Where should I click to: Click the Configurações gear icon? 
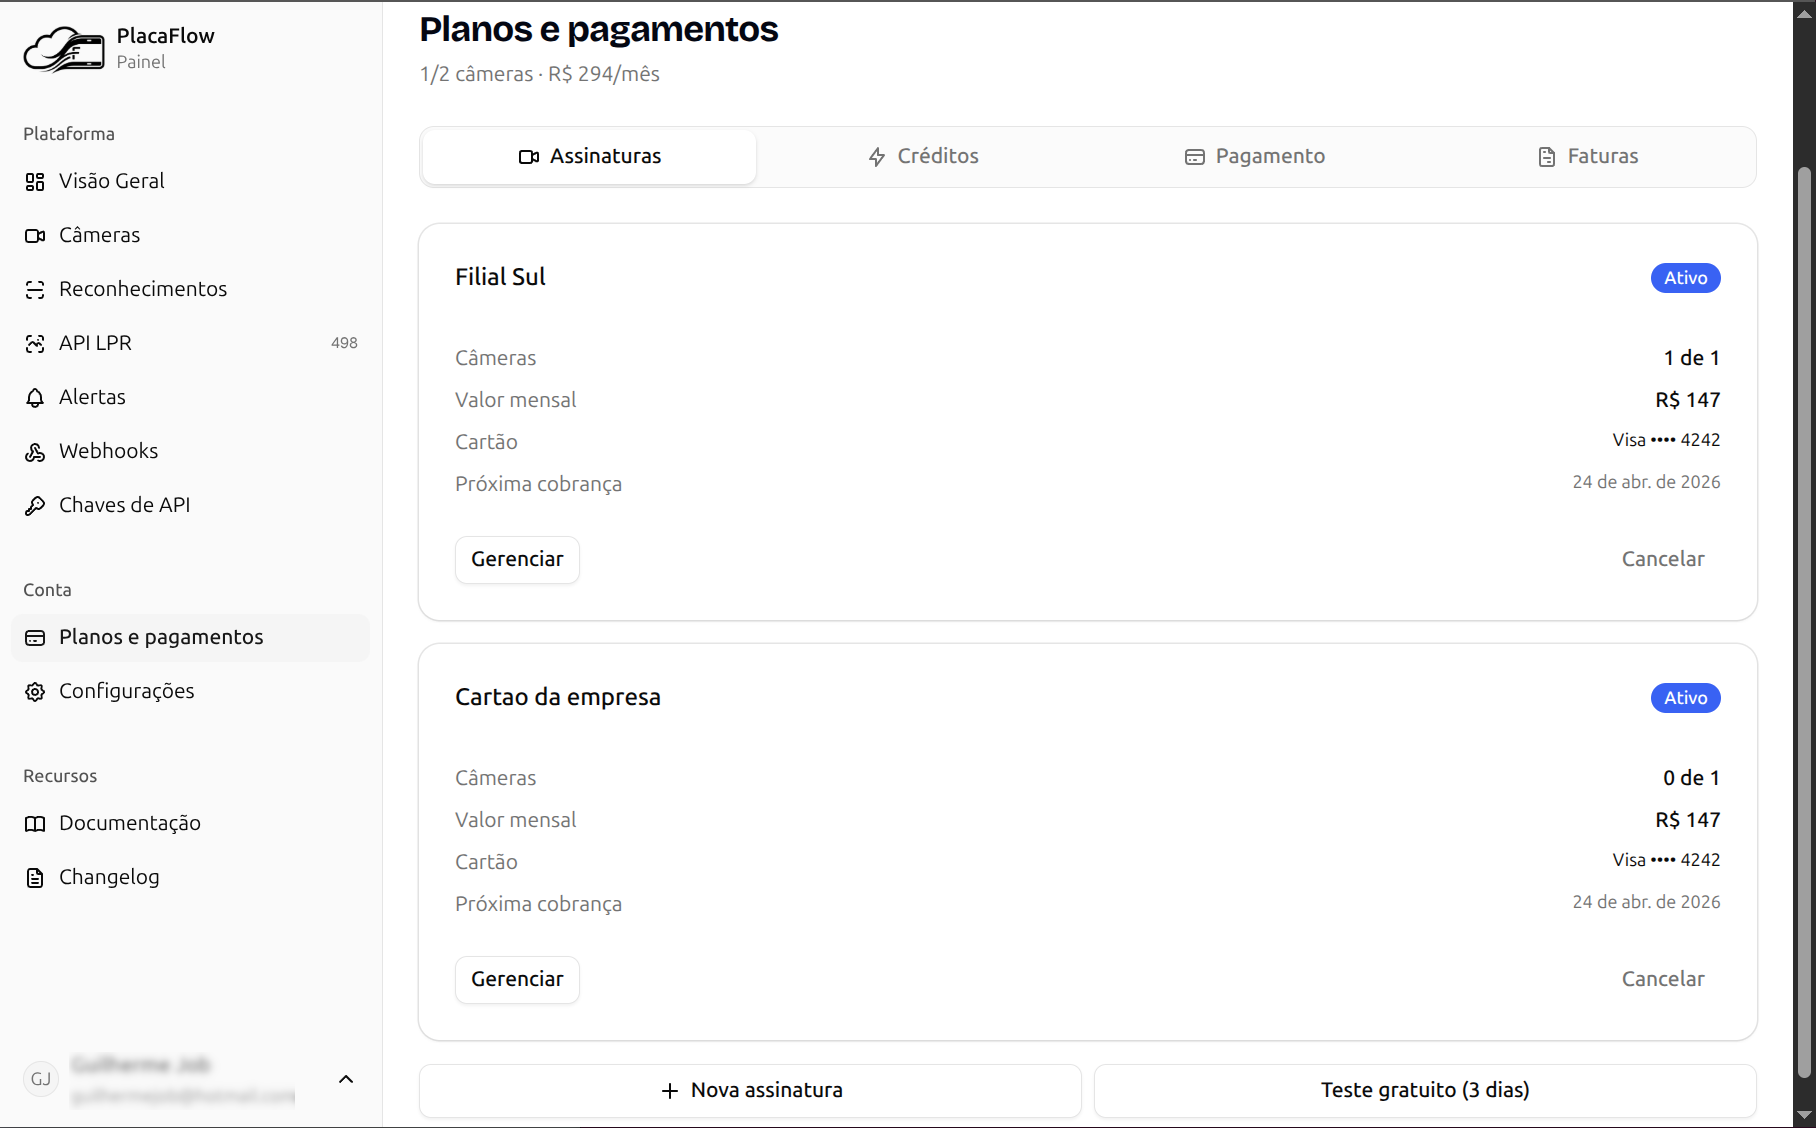point(35,692)
